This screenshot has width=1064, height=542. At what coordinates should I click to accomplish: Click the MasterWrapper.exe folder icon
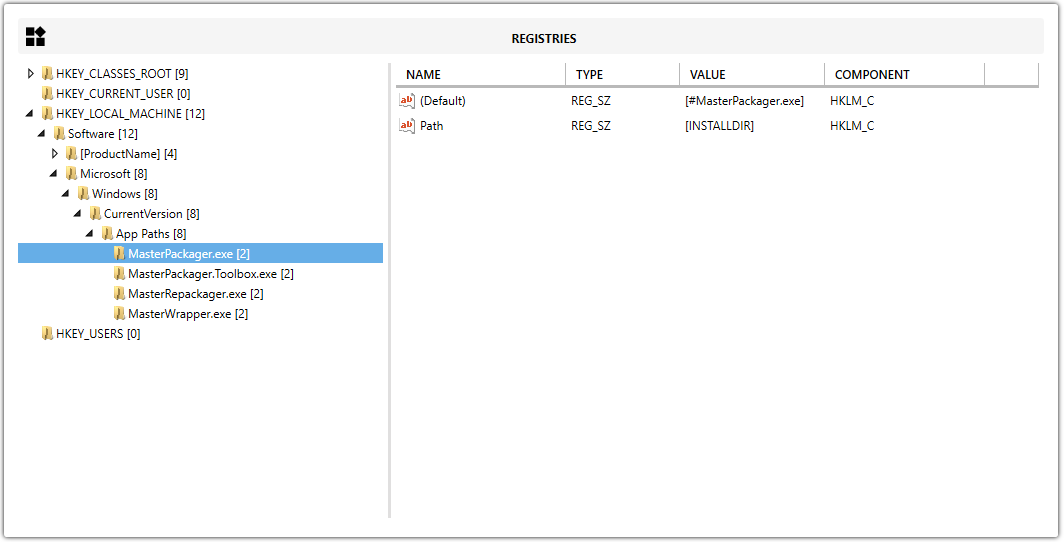point(119,313)
